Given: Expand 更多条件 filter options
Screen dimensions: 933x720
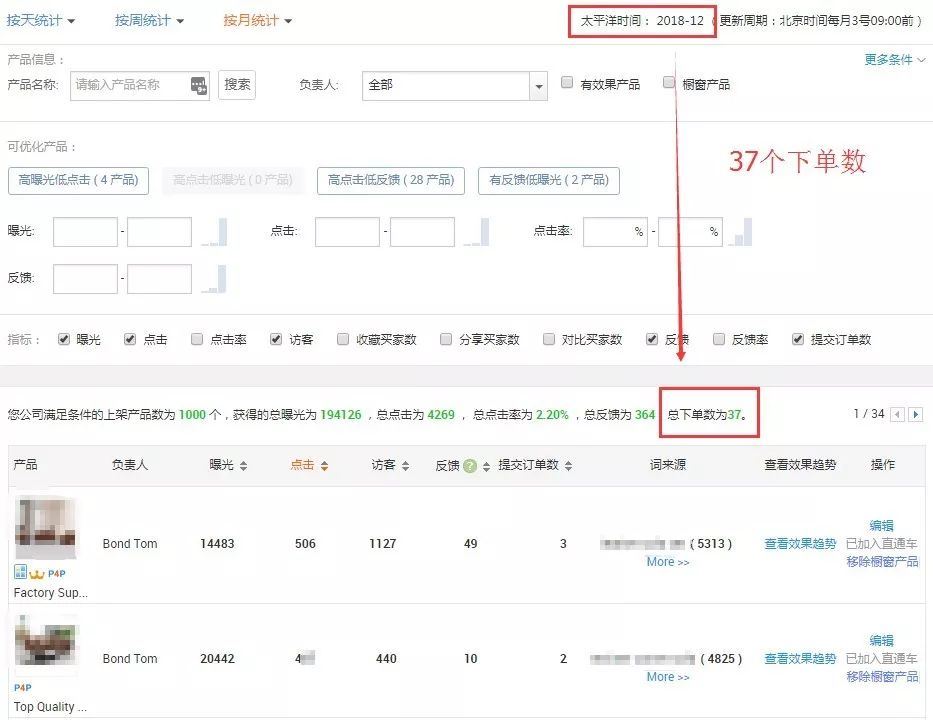Looking at the screenshot, I should 894,60.
